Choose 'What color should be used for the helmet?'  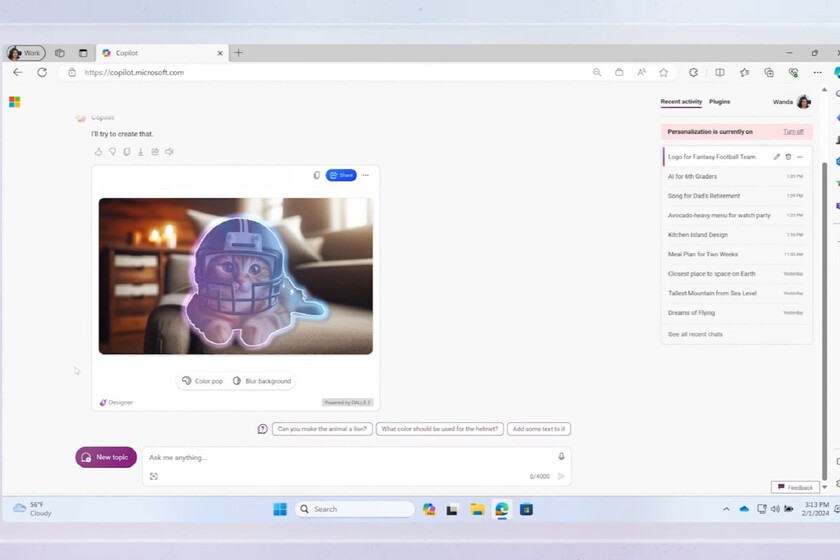(440, 429)
